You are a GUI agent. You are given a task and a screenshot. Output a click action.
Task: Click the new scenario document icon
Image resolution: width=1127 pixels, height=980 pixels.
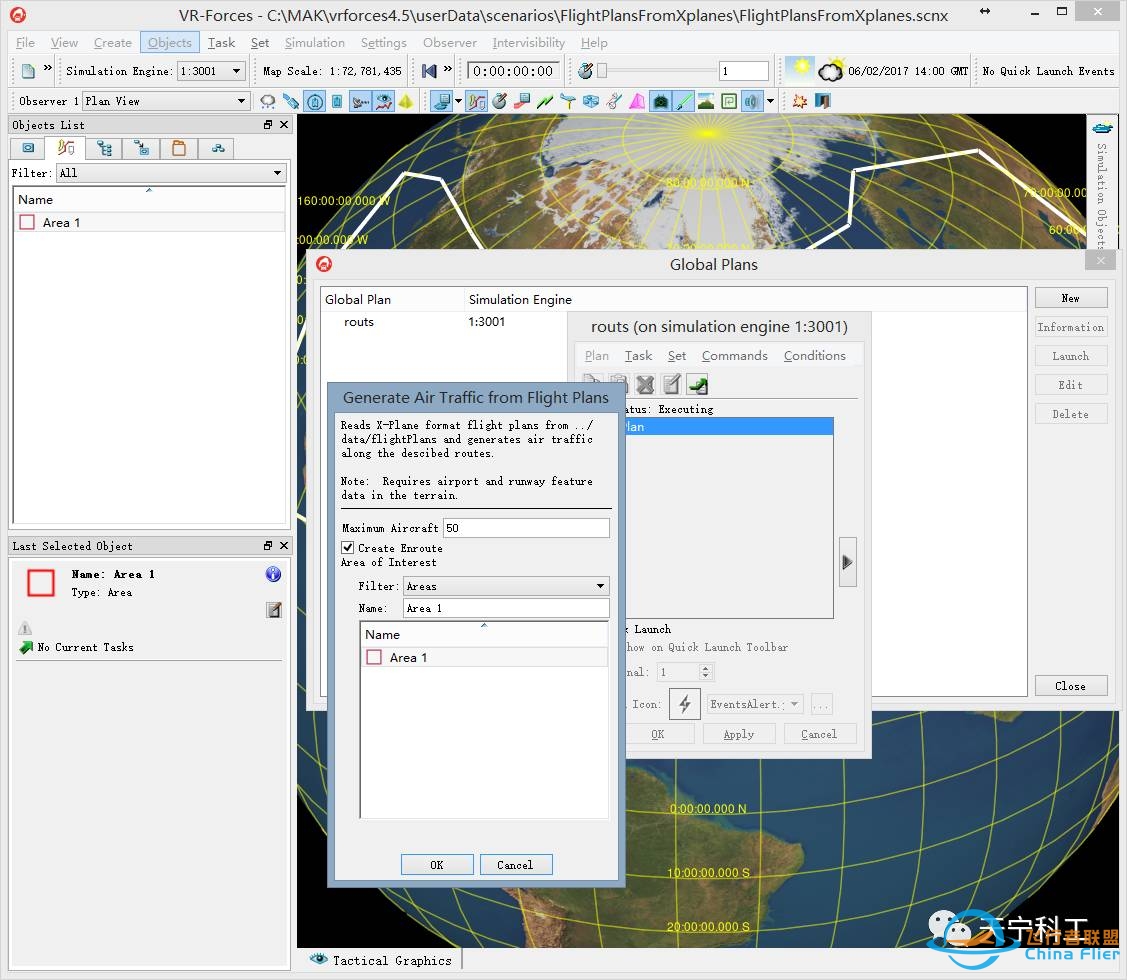pos(28,71)
